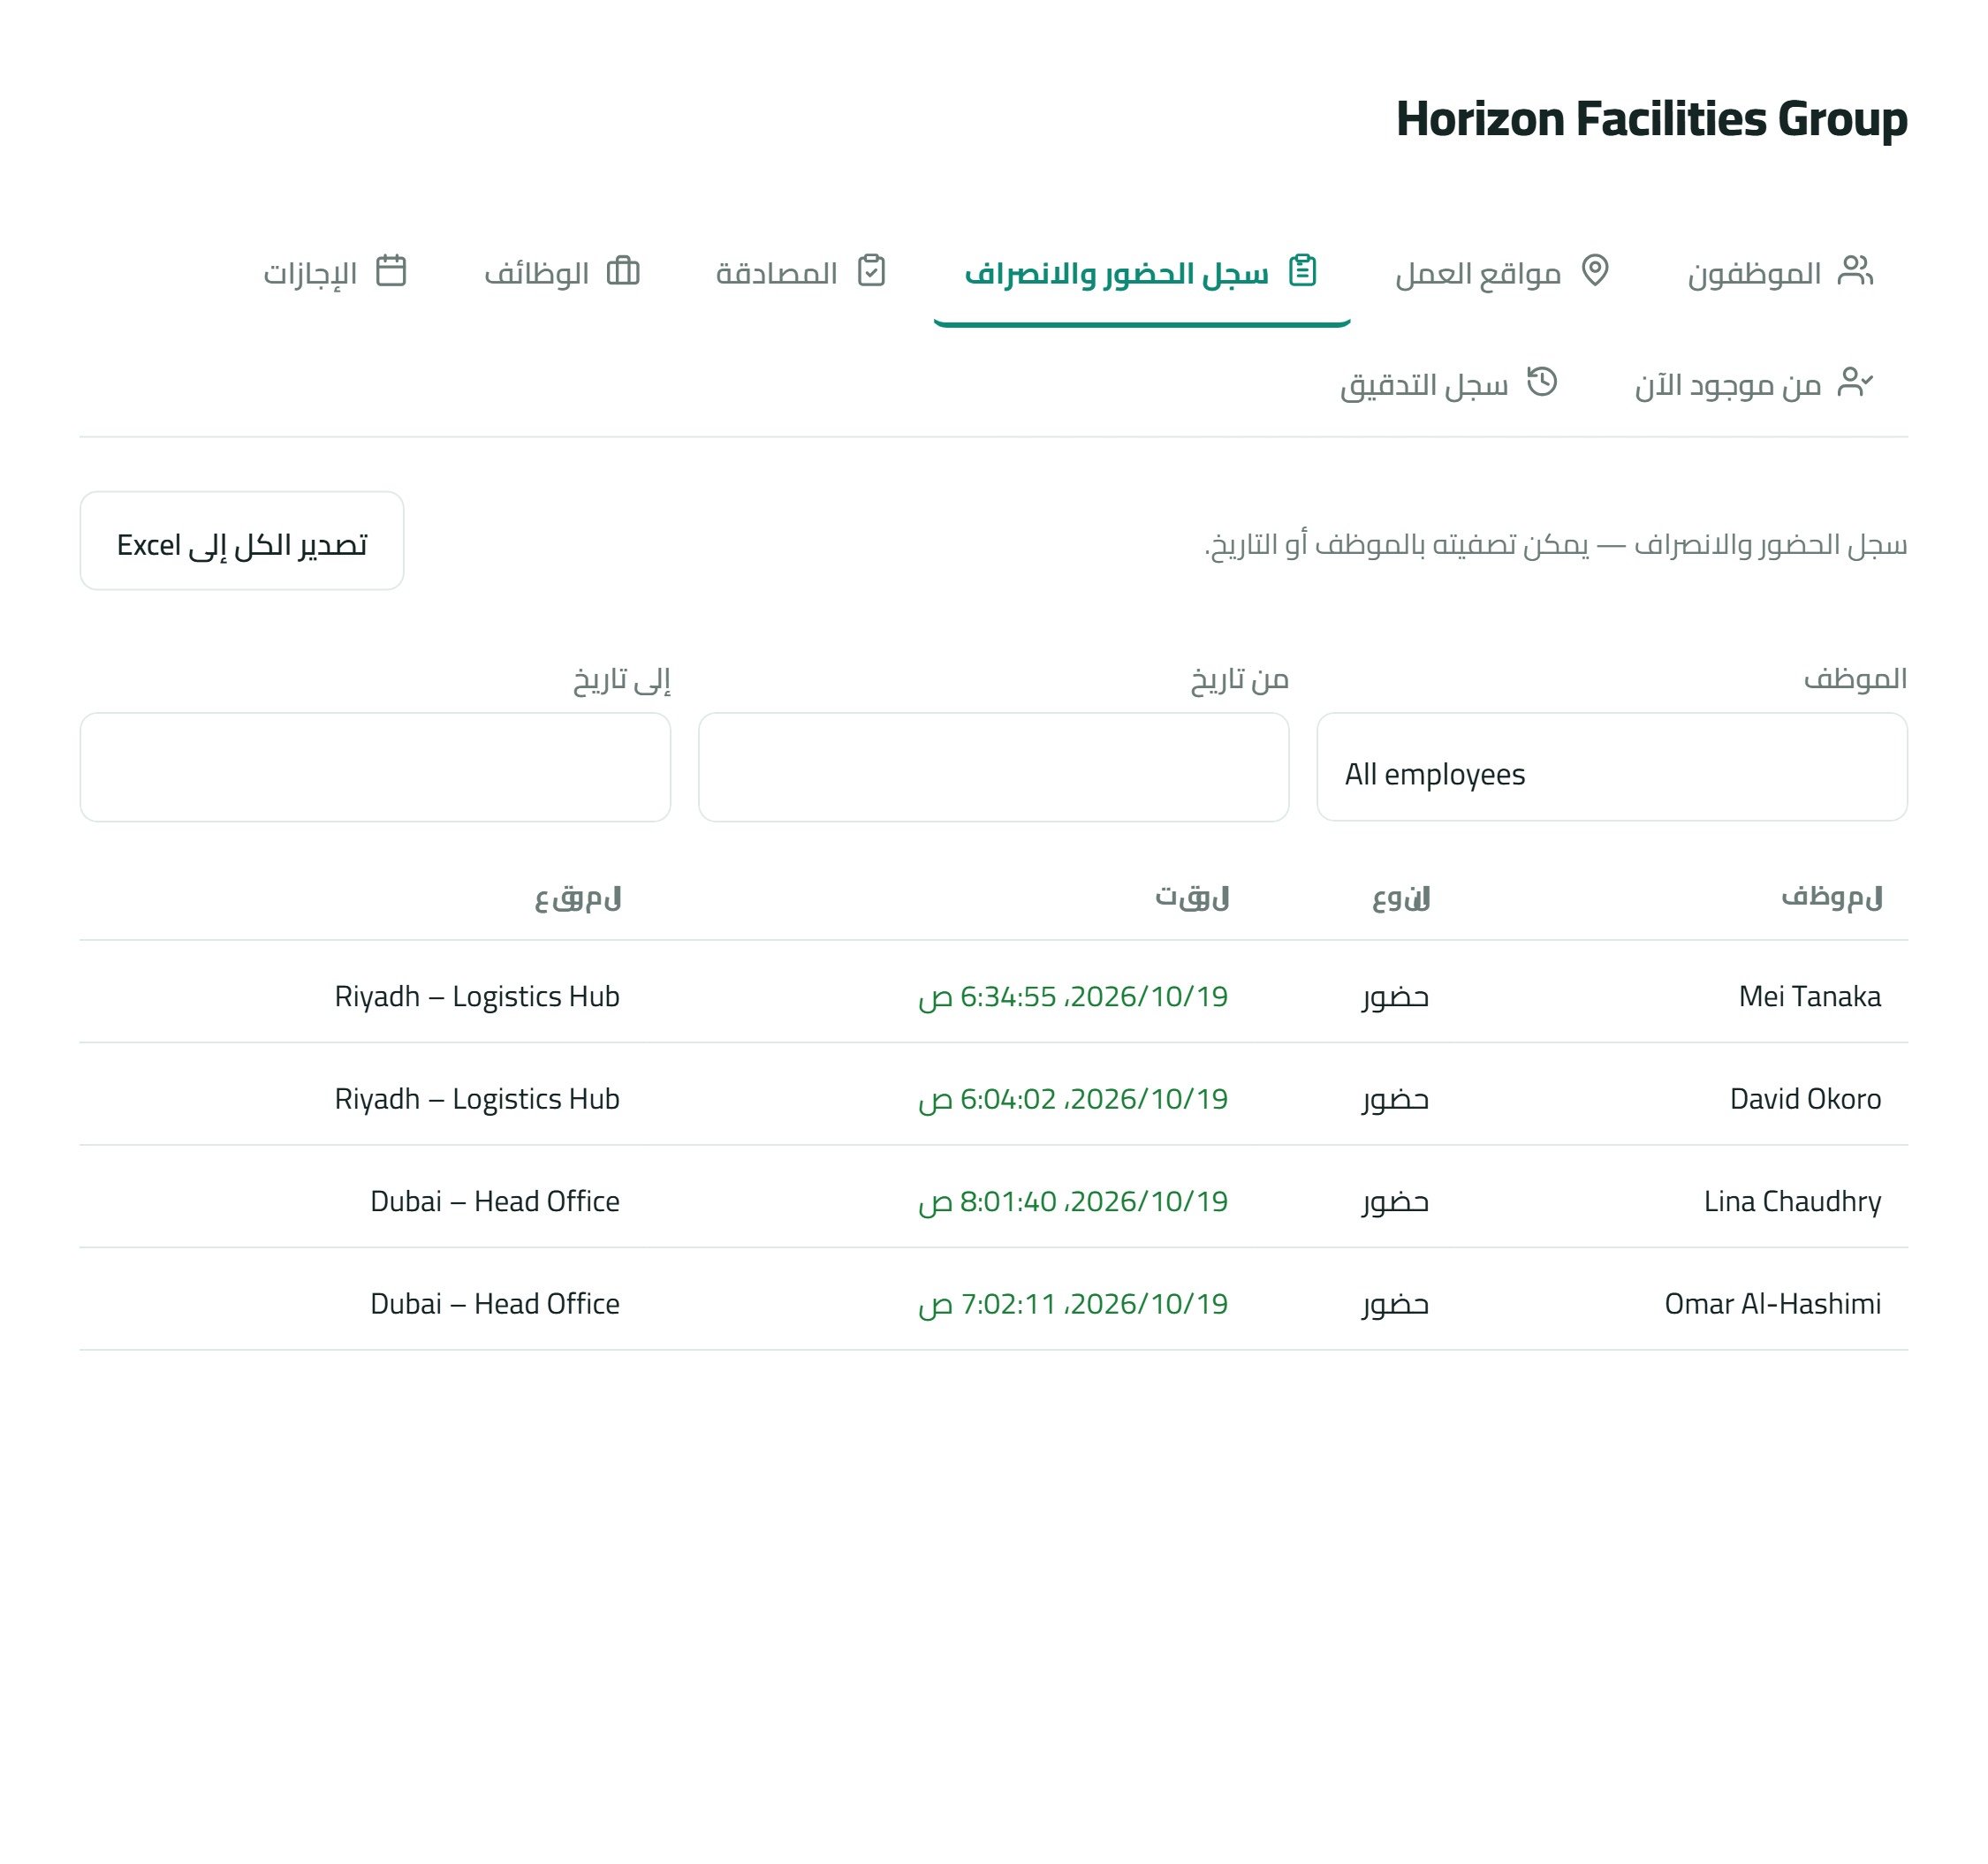Open the الوظائف tab
The image size is (1988, 1864).
pyautogui.click(x=561, y=272)
